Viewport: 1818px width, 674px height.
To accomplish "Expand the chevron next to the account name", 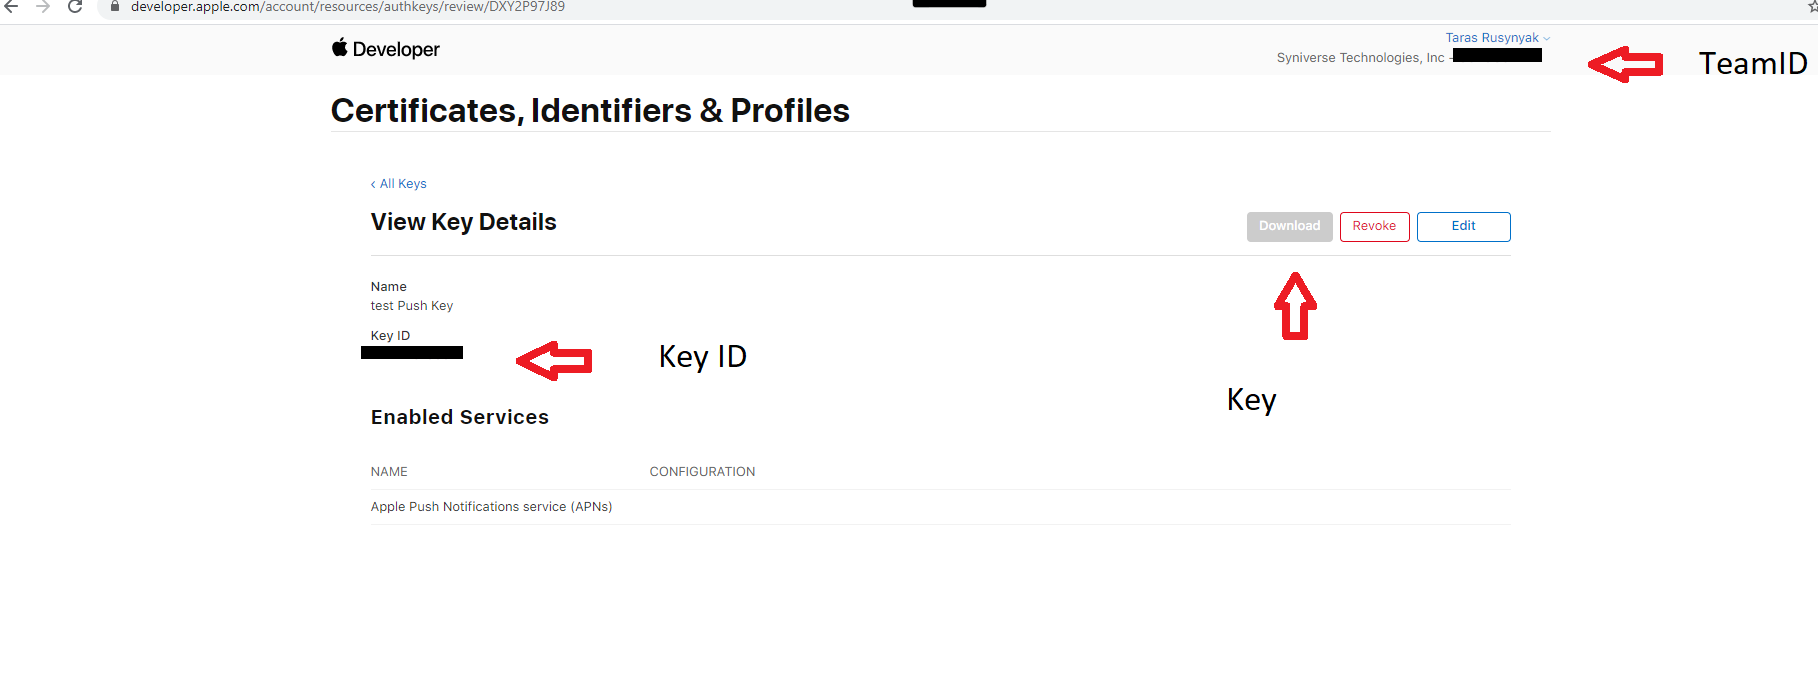I will (1547, 39).
